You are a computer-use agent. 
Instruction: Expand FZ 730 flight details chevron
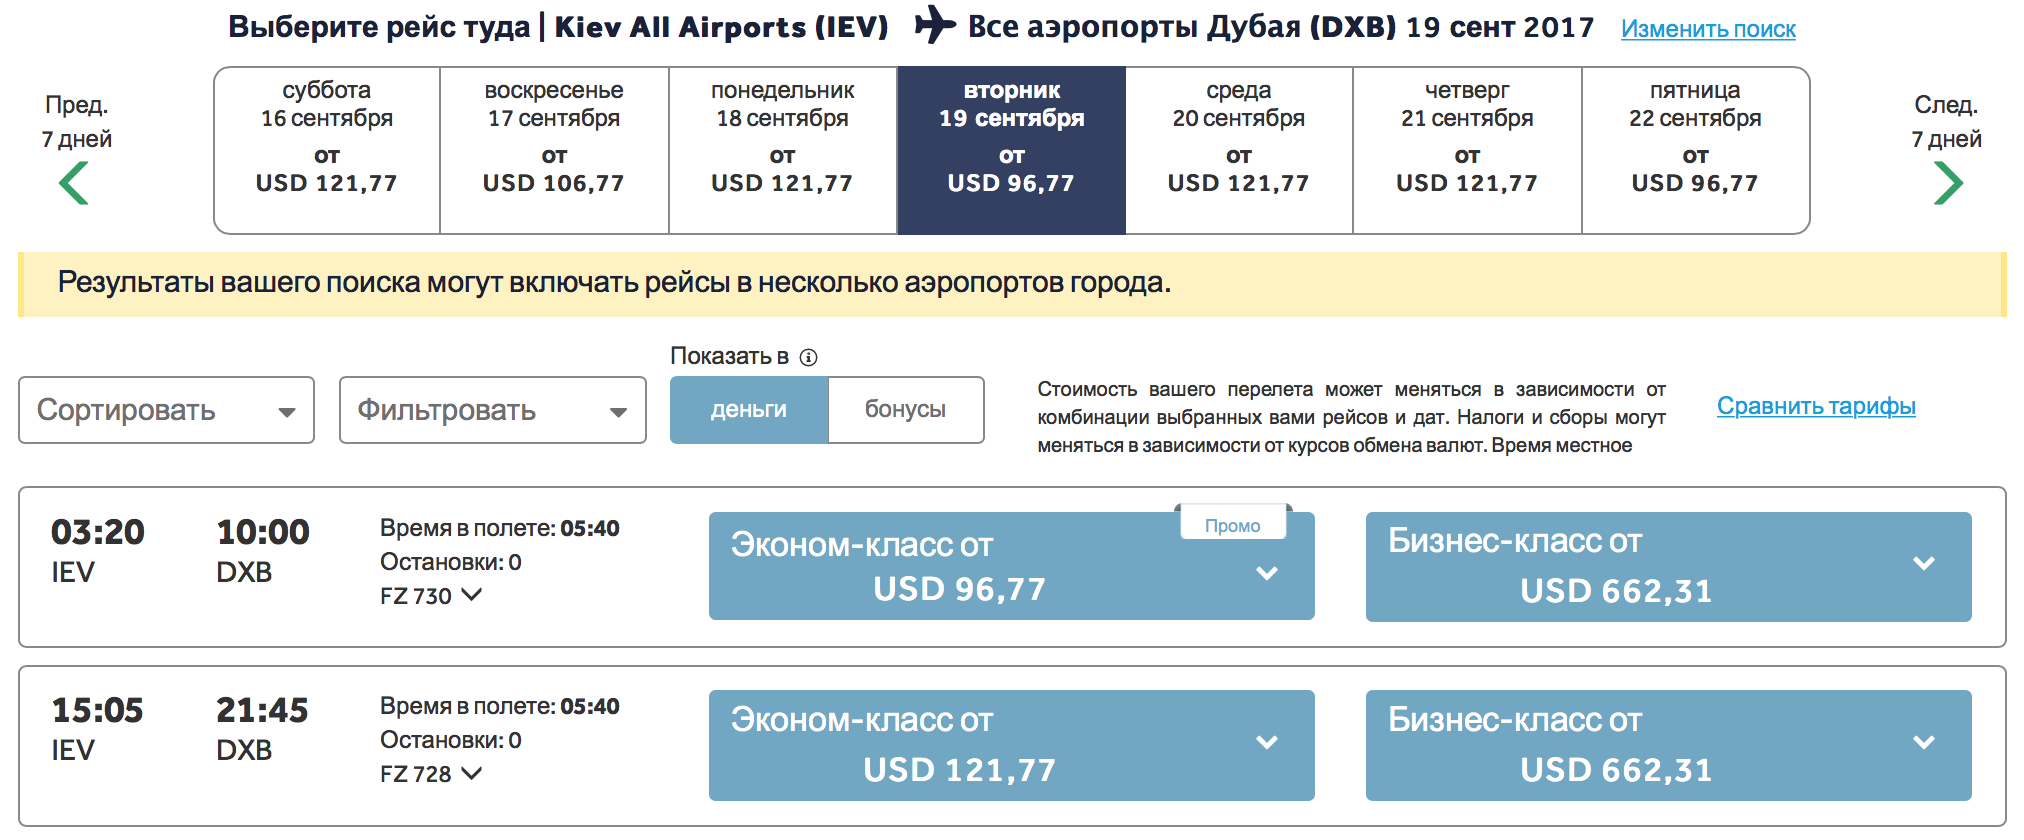(472, 595)
